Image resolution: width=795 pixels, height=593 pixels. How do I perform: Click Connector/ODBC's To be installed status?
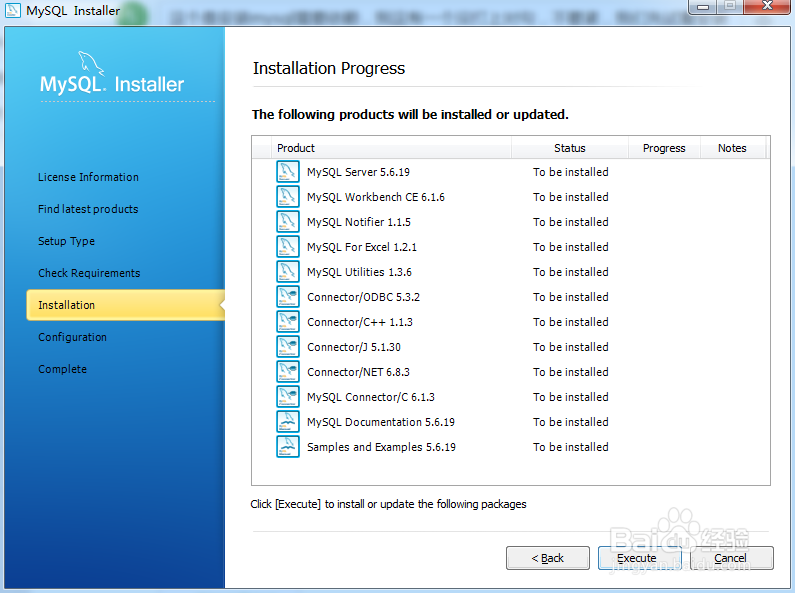pyautogui.click(x=571, y=297)
